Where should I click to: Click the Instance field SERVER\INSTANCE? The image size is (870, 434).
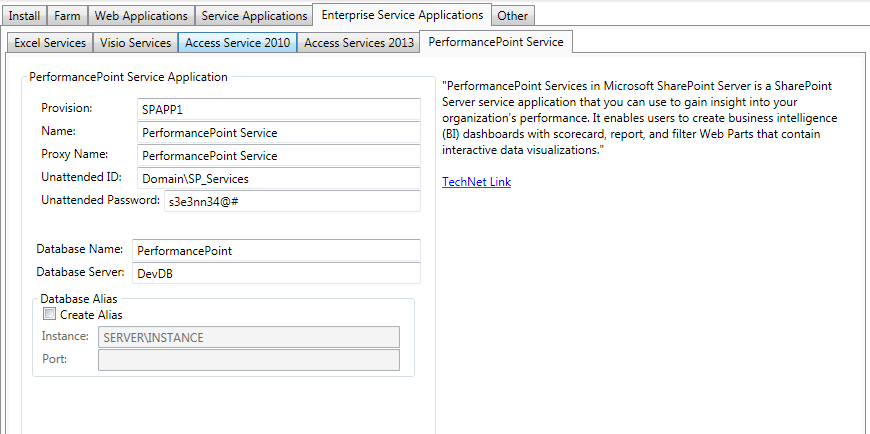click(x=249, y=337)
